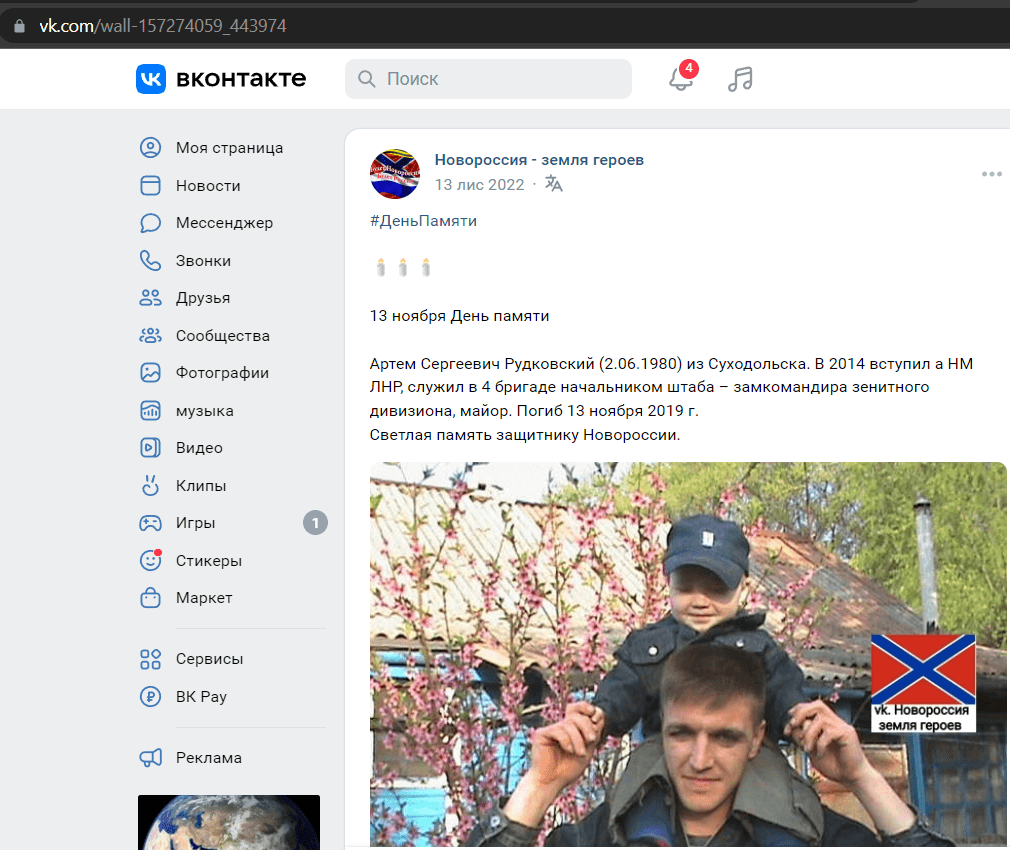
Task: Click the site lock icon in address bar
Action: 19,26
